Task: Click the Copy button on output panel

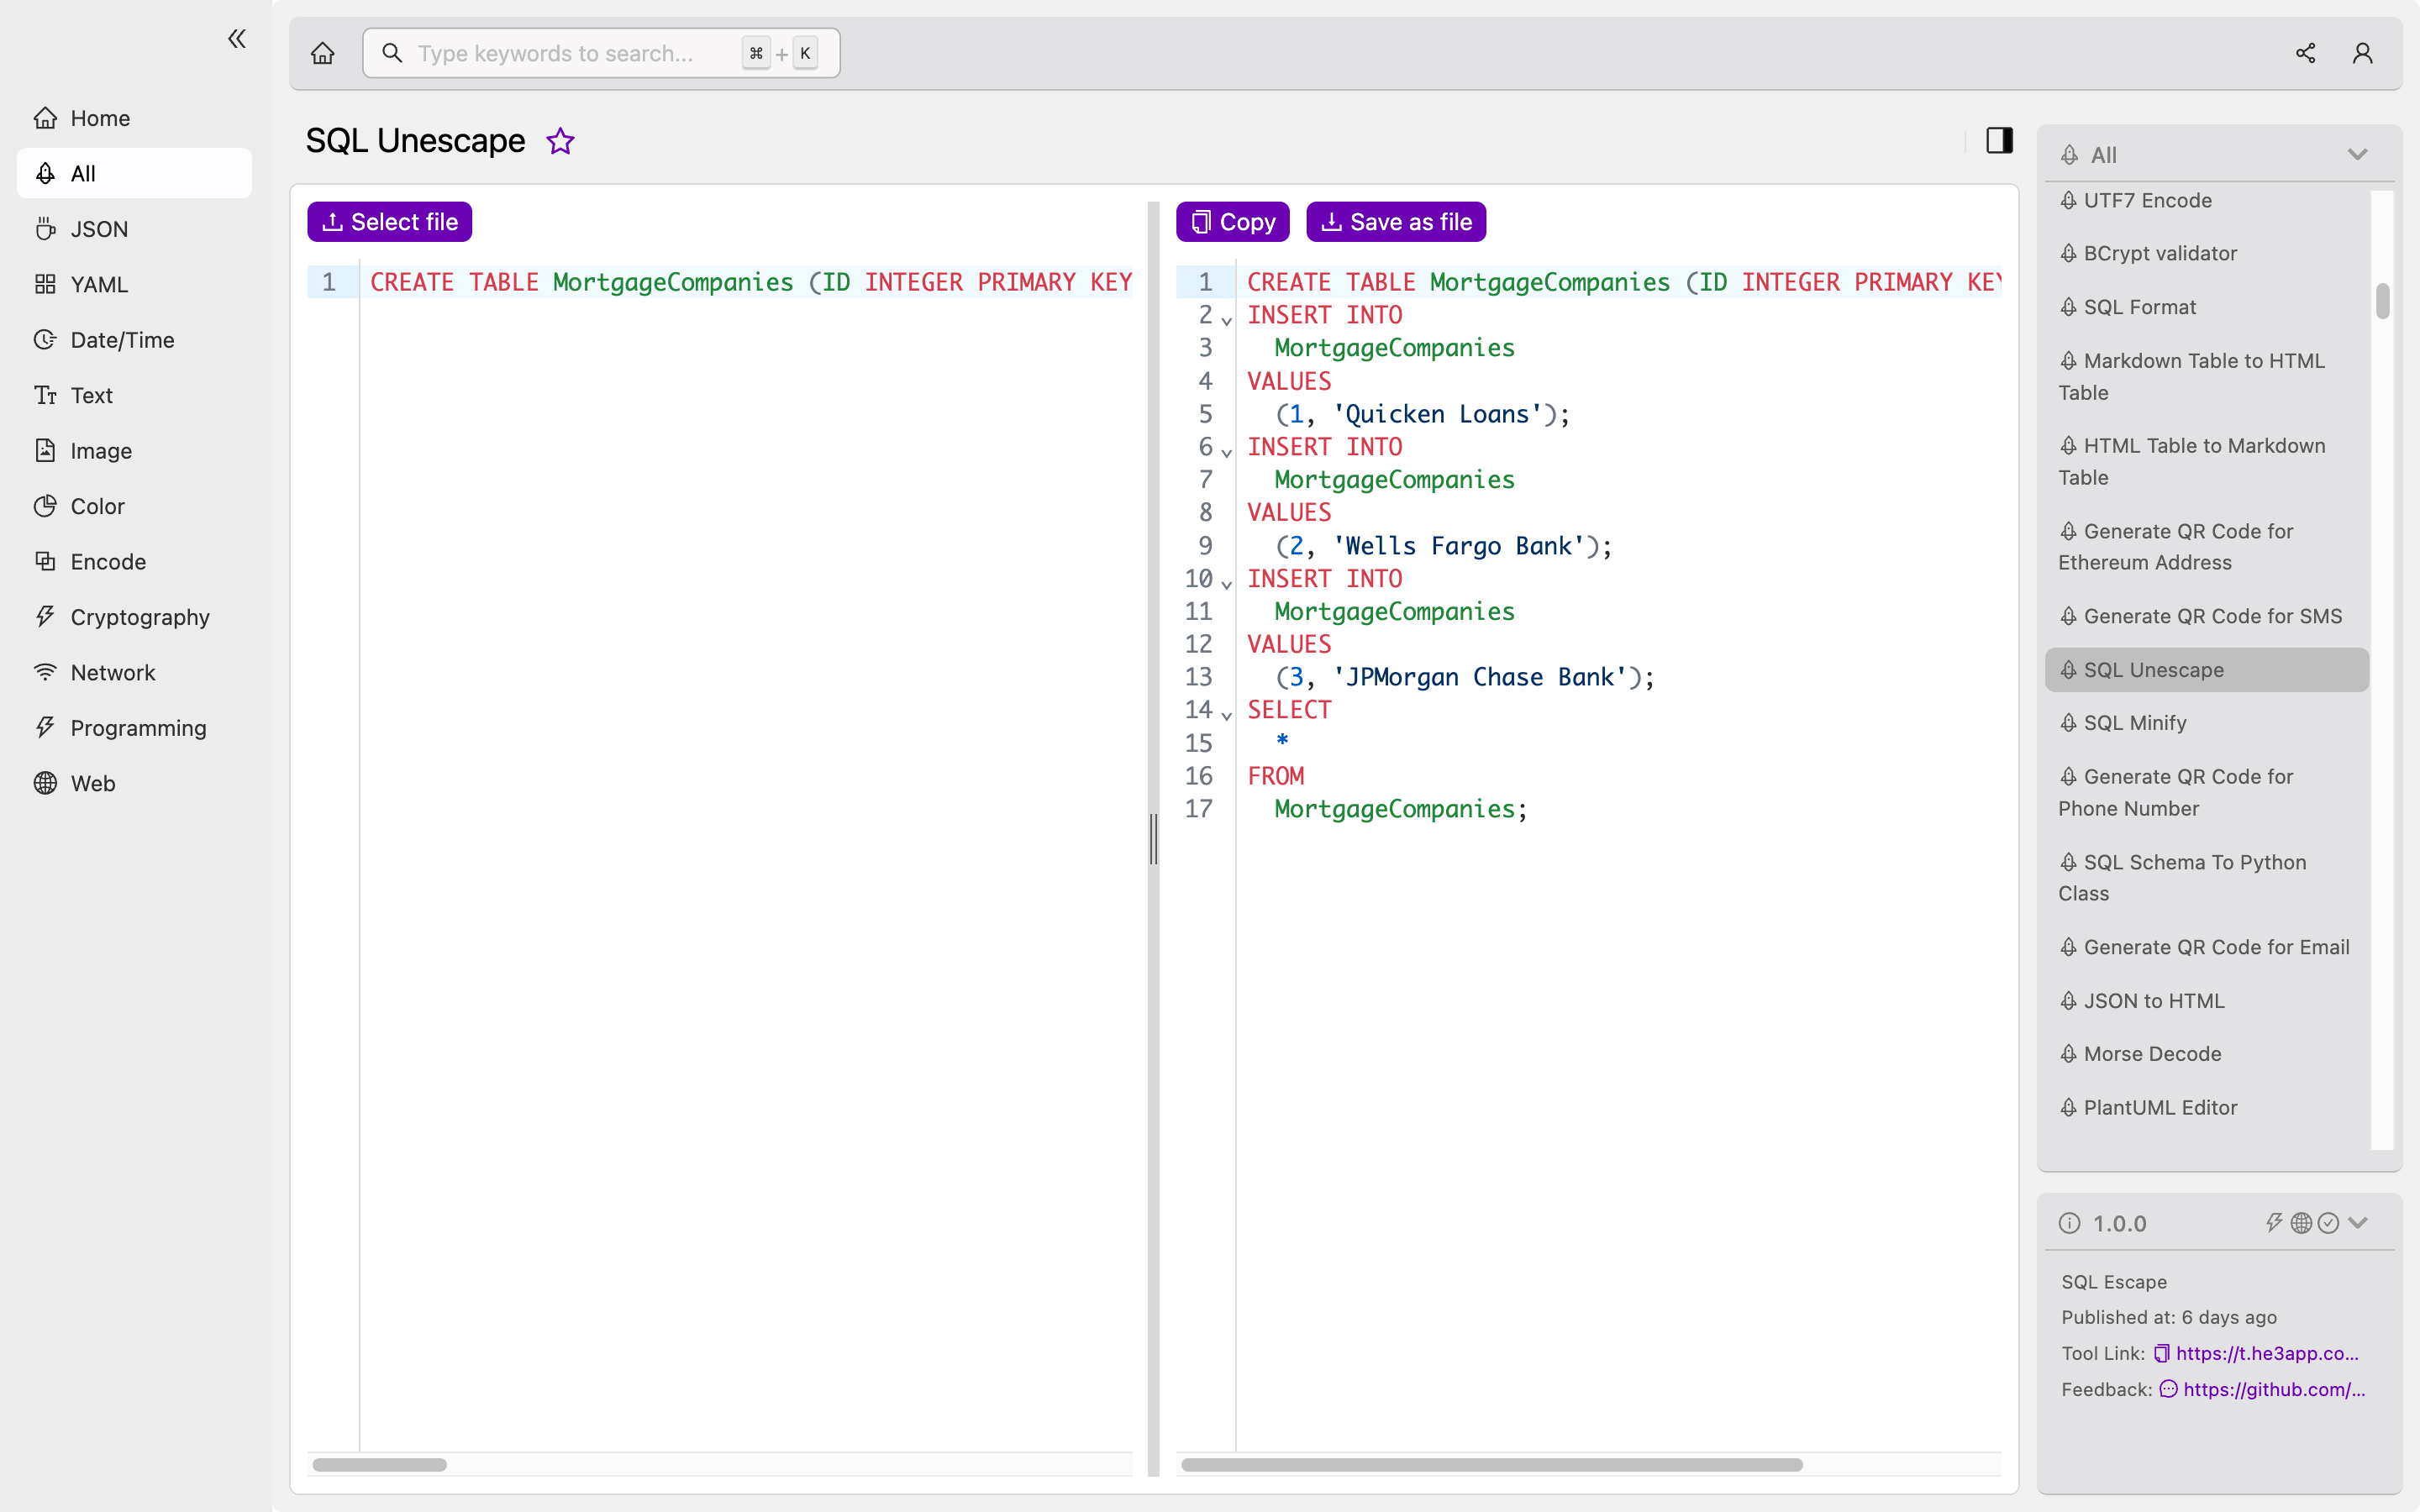Action: click(x=1232, y=221)
